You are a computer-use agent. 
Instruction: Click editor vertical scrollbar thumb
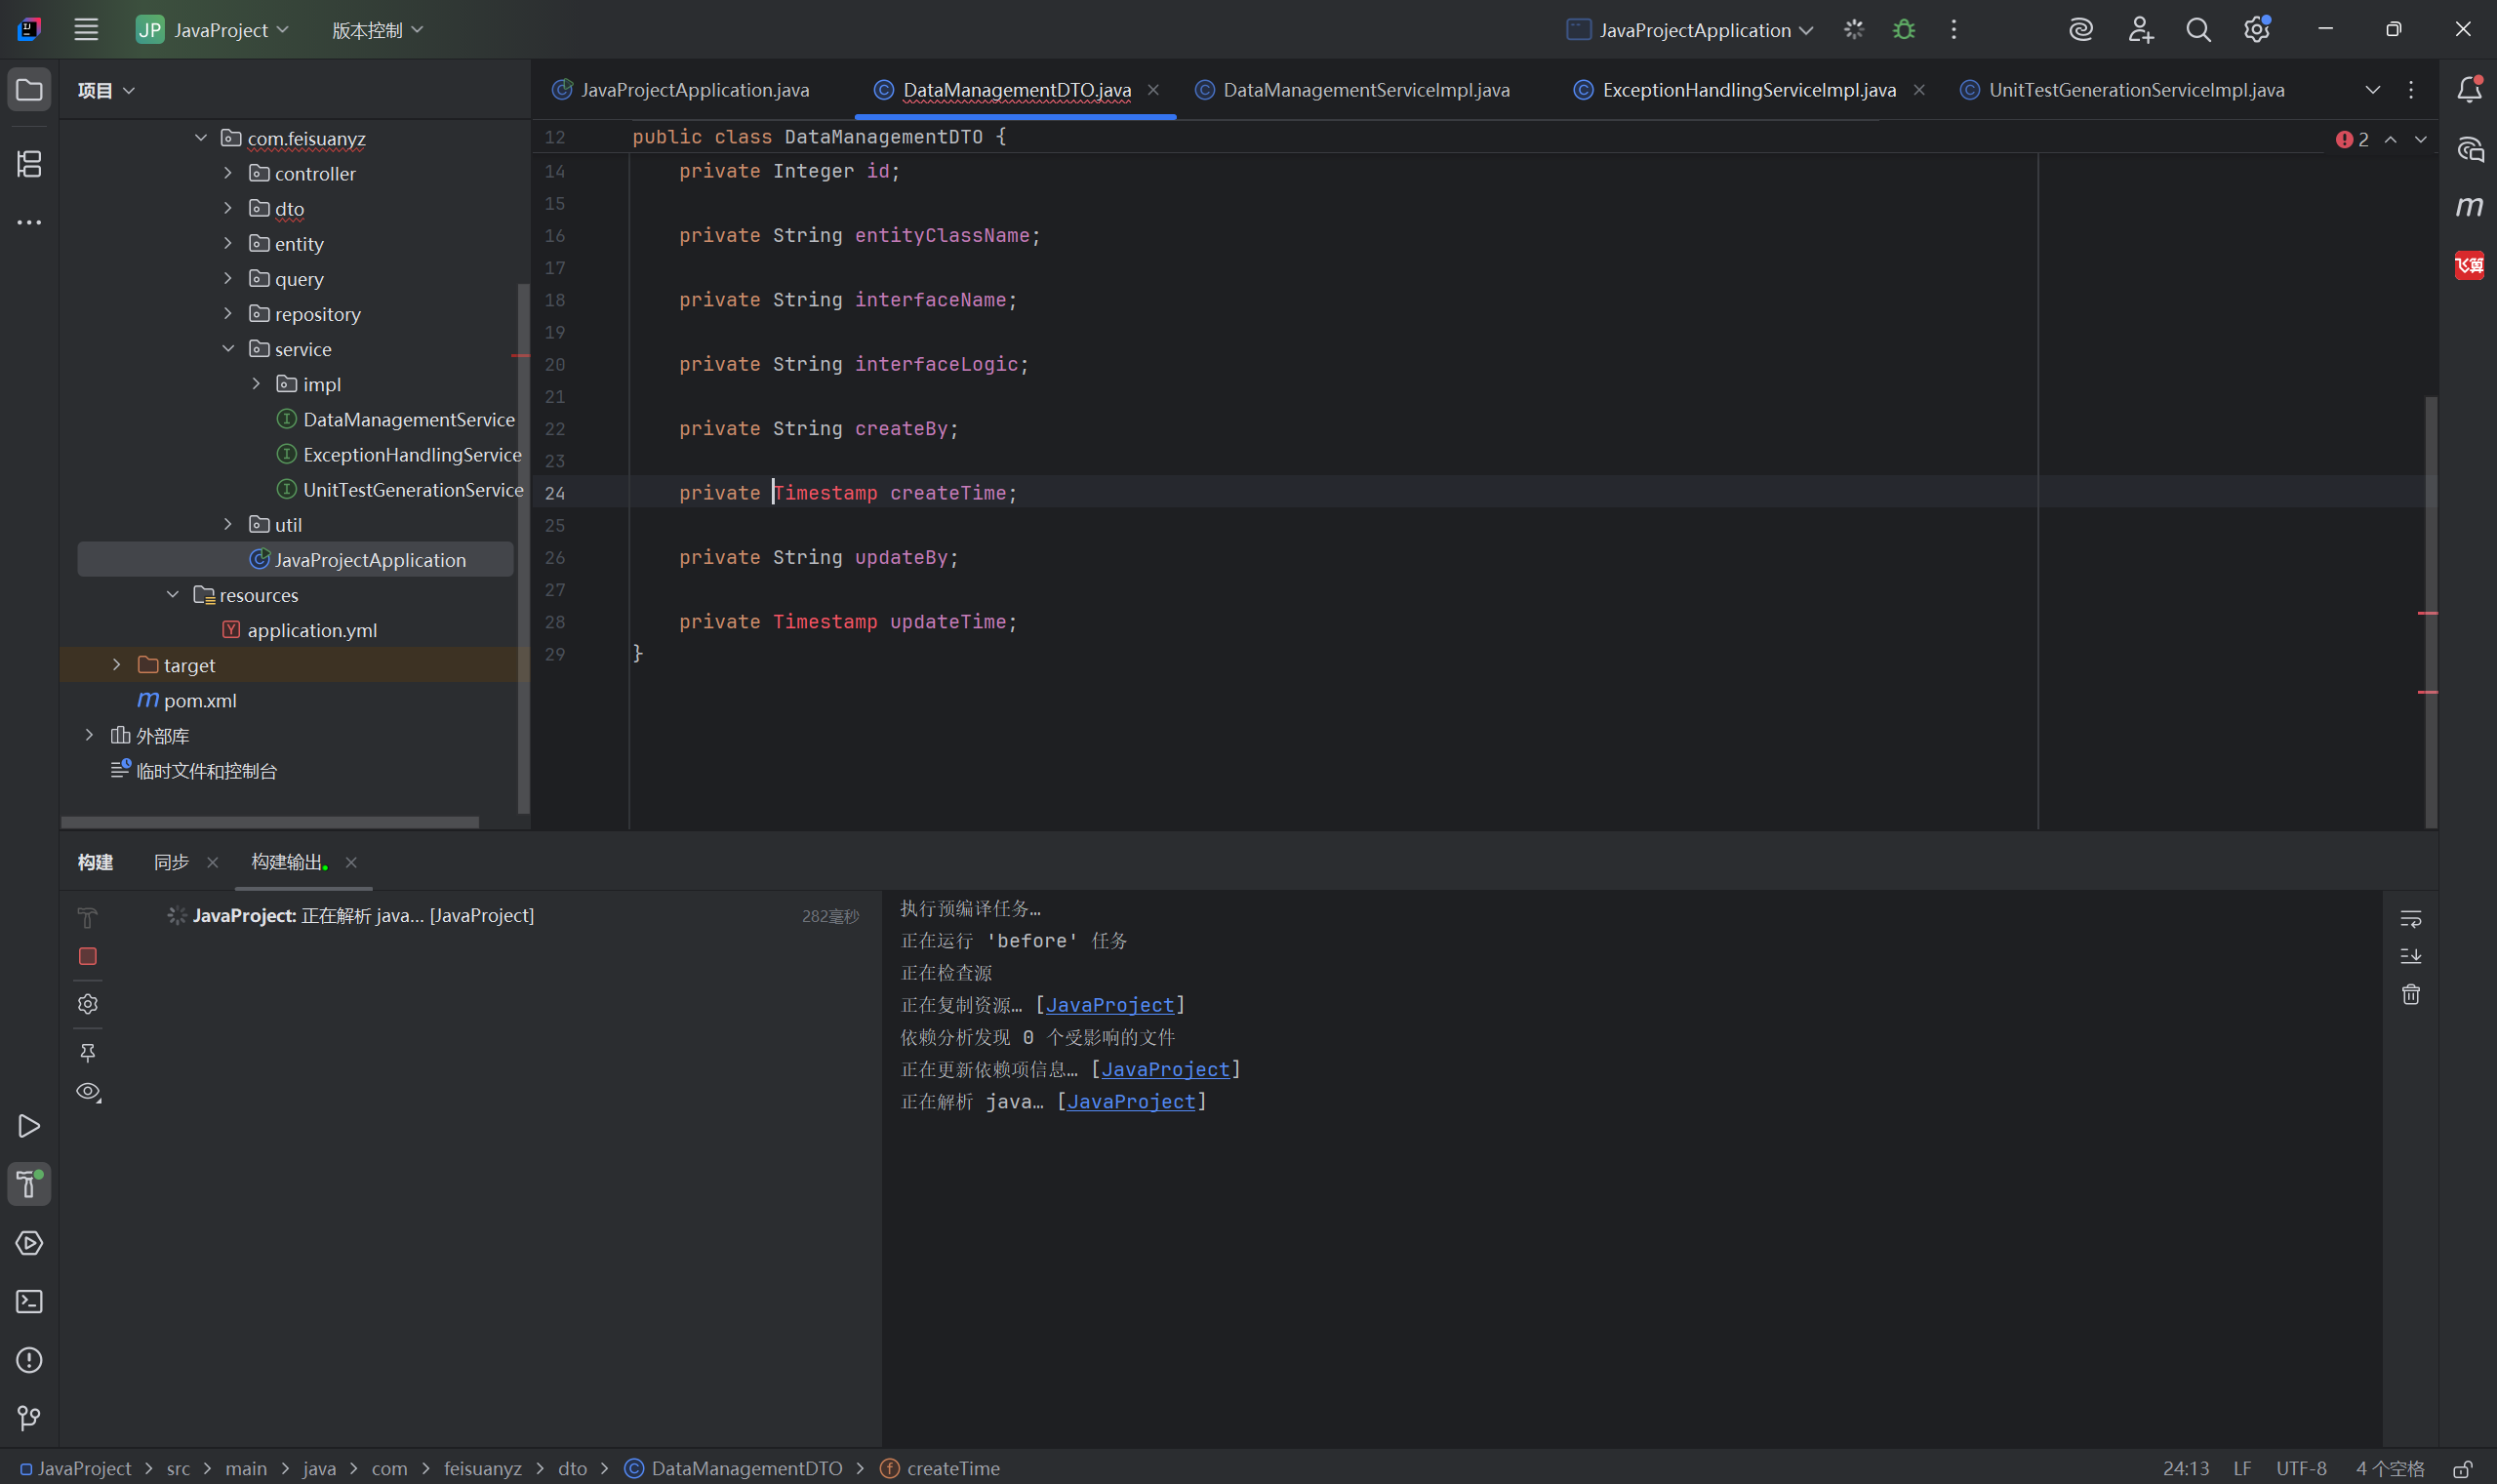tap(2431, 612)
